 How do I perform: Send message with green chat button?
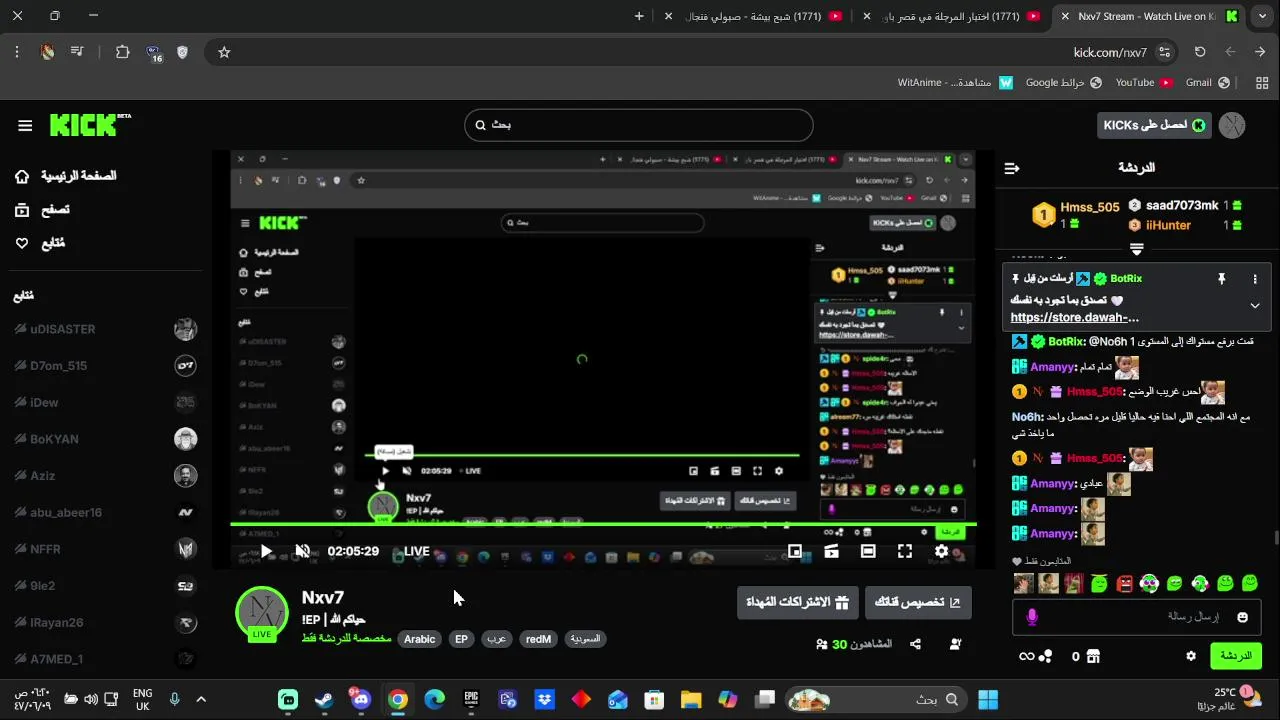click(x=1236, y=656)
